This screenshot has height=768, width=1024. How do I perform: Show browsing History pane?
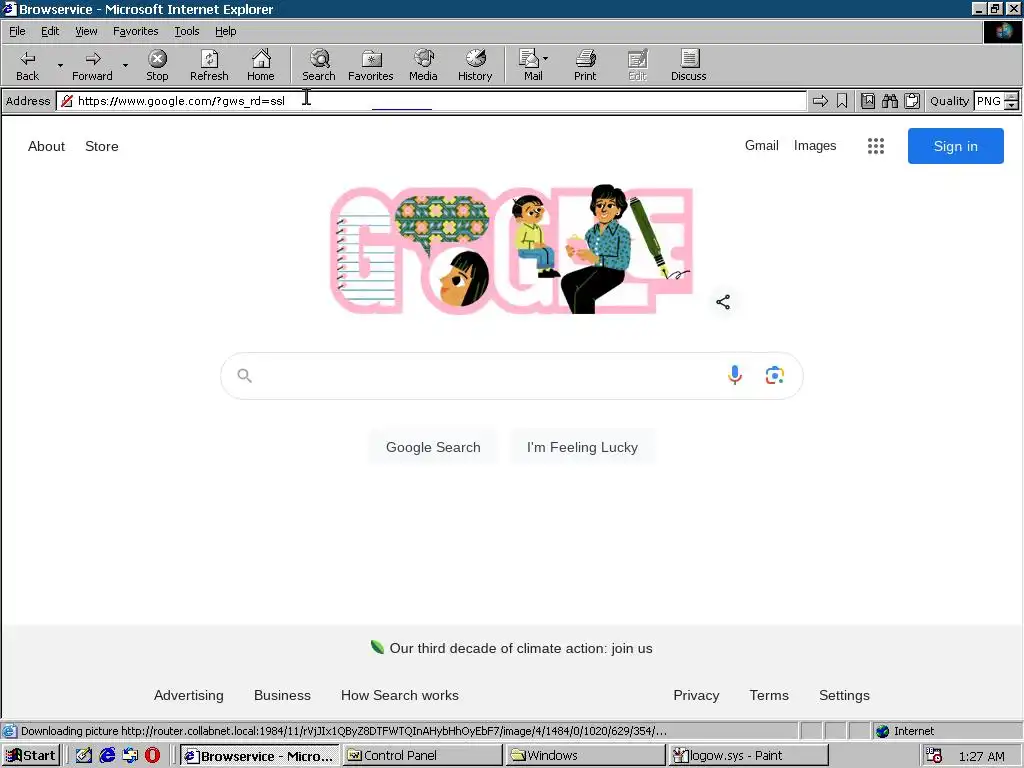(475, 65)
